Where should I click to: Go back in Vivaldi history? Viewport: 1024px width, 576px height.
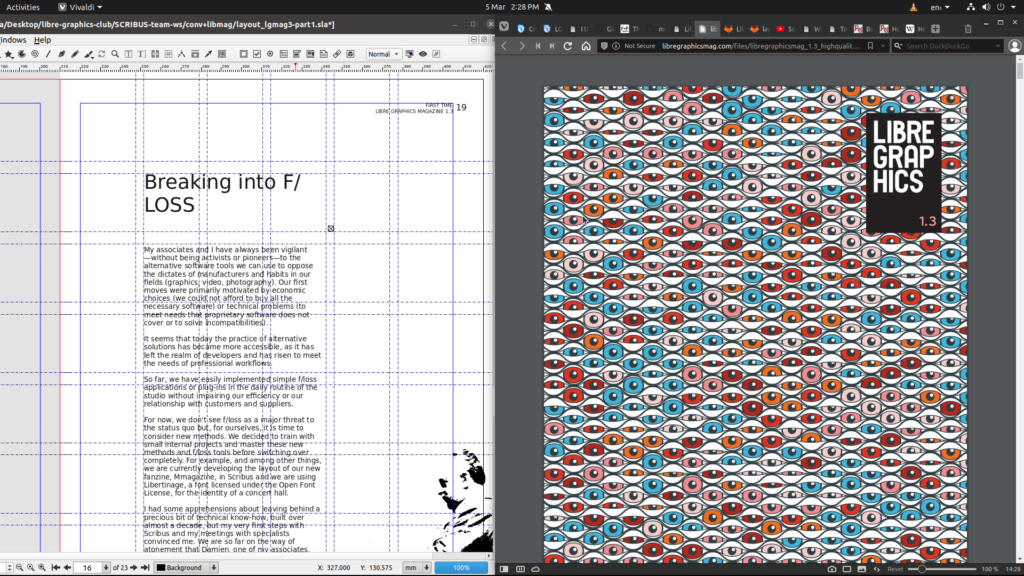coord(504,46)
